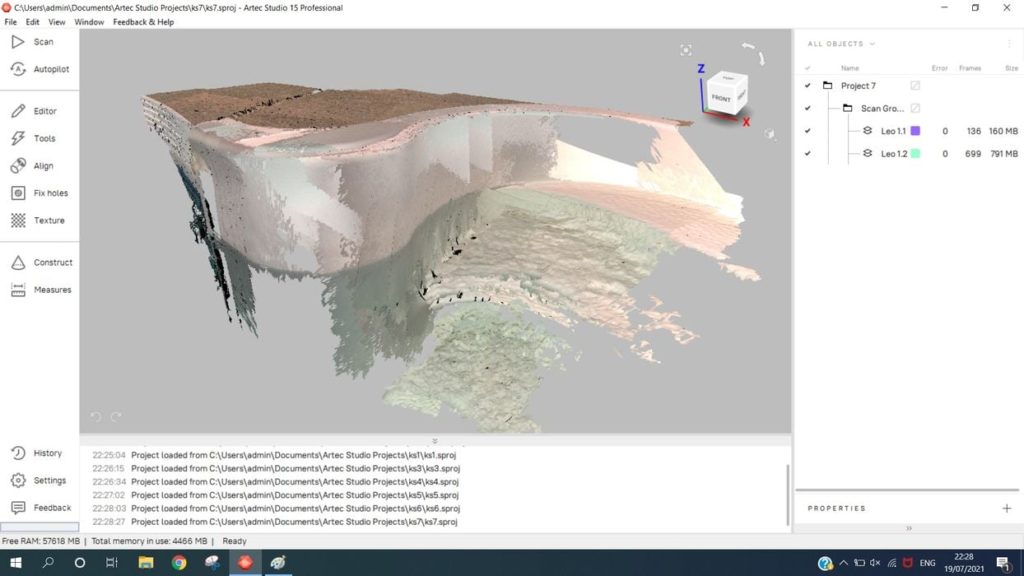Expand Properties panel with plus icon
This screenshot has height=576, width=1024.
tap(1006, 508)
